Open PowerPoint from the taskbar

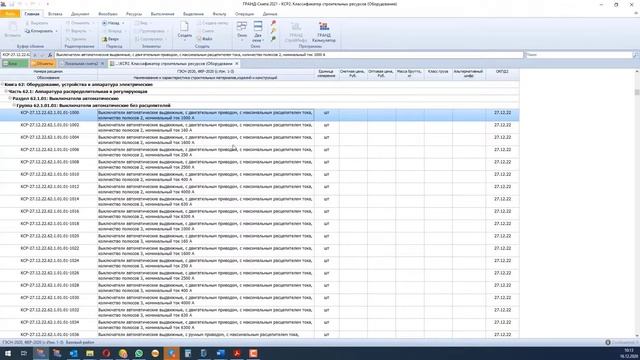[253, 353]
